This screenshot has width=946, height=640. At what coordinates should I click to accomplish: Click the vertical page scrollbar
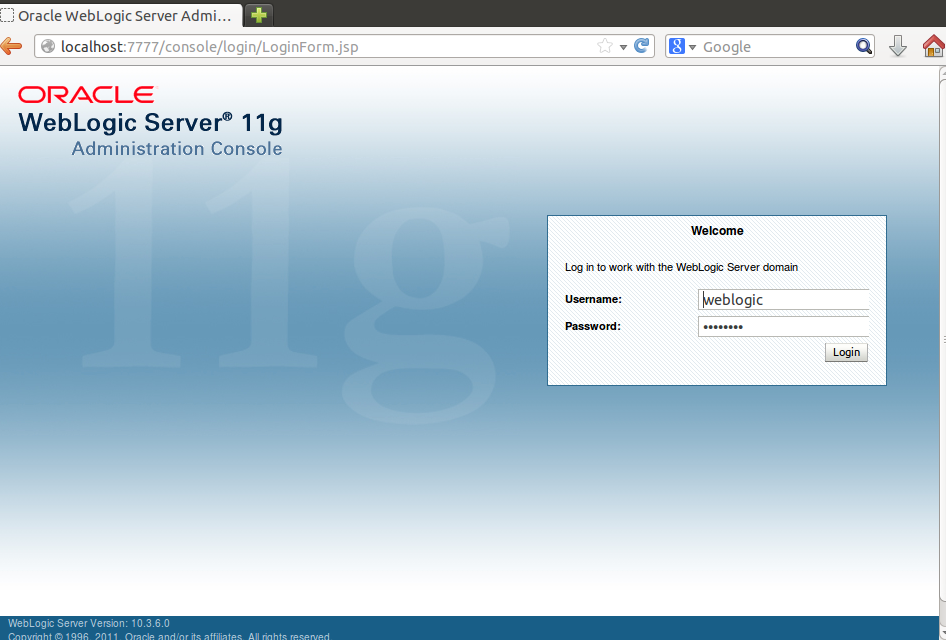(x=942, y=341)
